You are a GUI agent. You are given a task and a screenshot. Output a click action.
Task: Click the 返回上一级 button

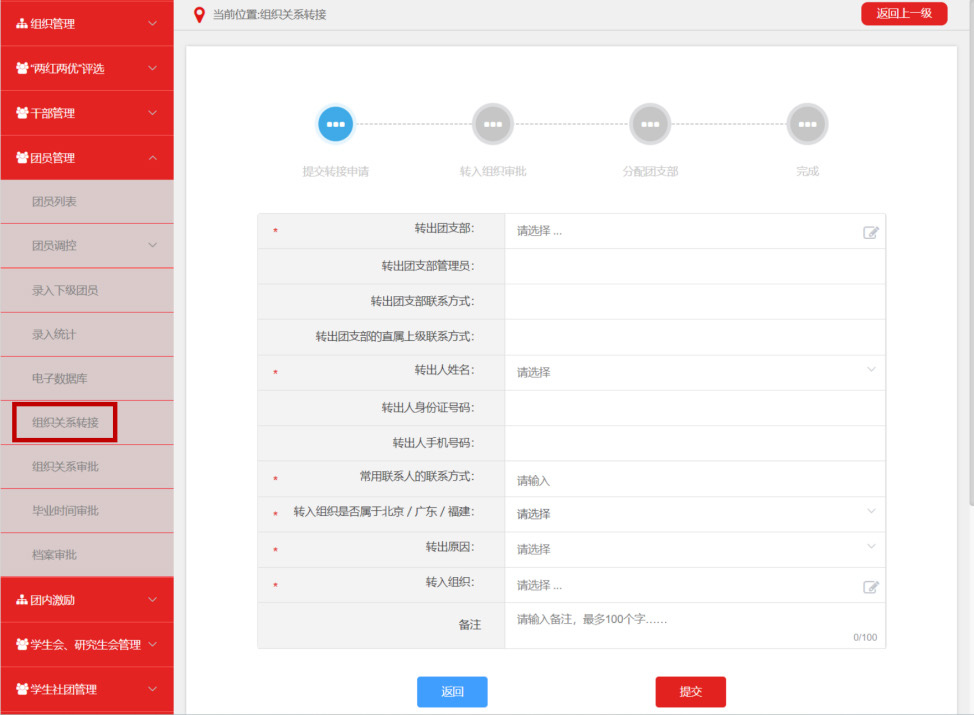point(904,14)
